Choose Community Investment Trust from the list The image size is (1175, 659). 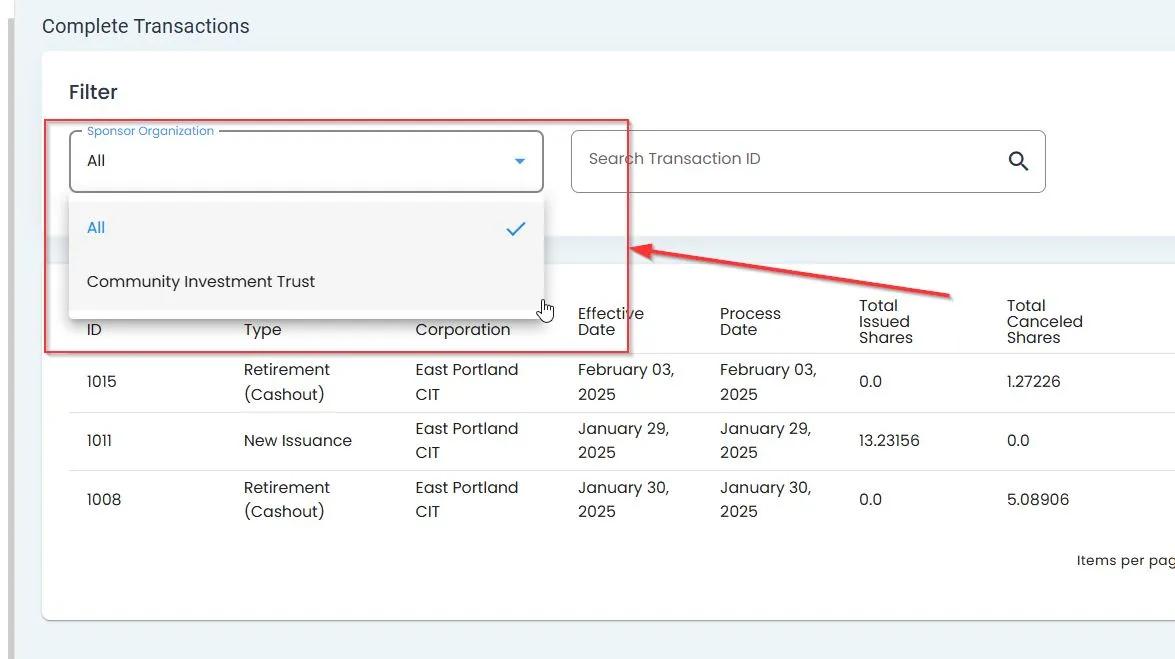point(201,282)
